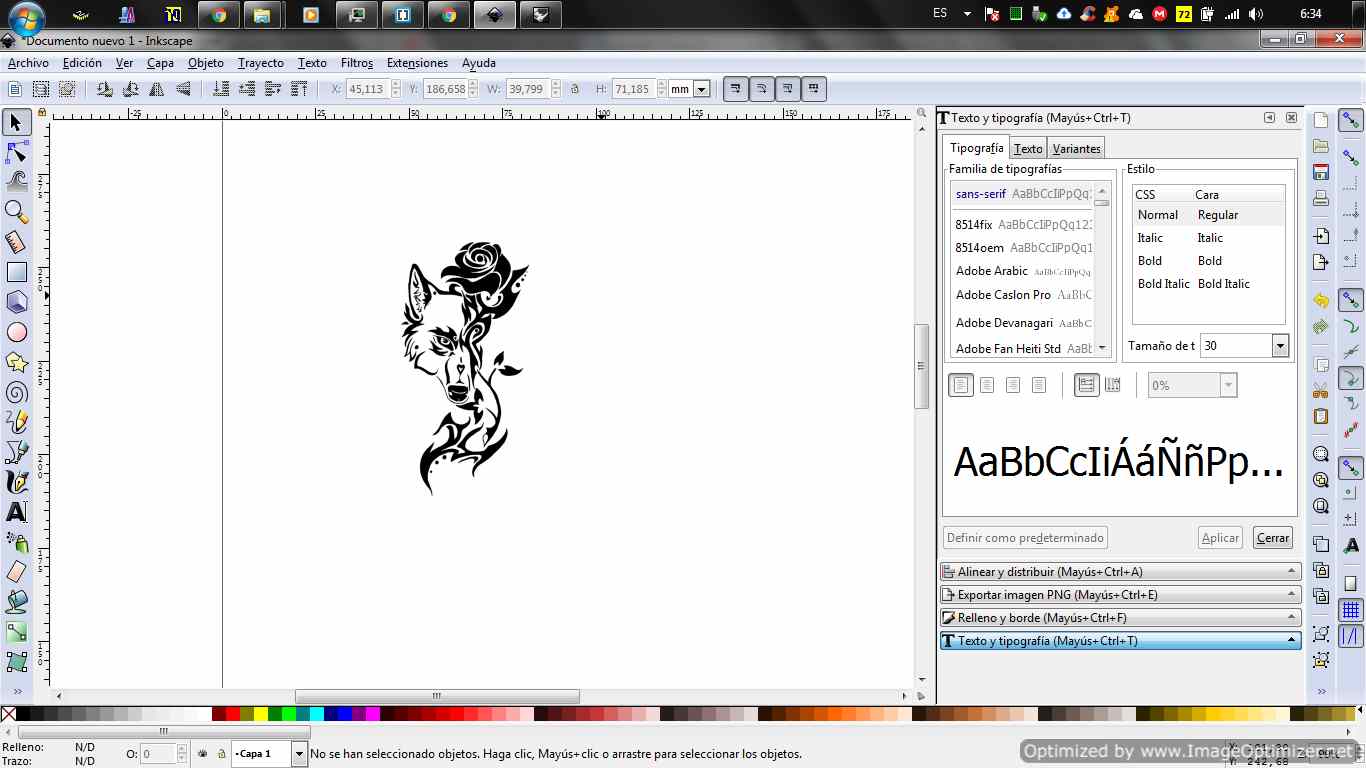
Task: Toggle left text alignment button
Action: (961, 385)
